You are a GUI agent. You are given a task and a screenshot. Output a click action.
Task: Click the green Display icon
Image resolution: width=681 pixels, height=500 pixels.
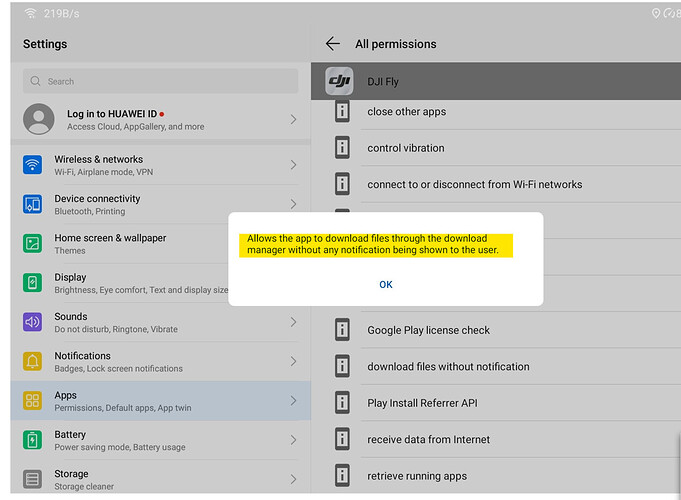tap(33, 283)
